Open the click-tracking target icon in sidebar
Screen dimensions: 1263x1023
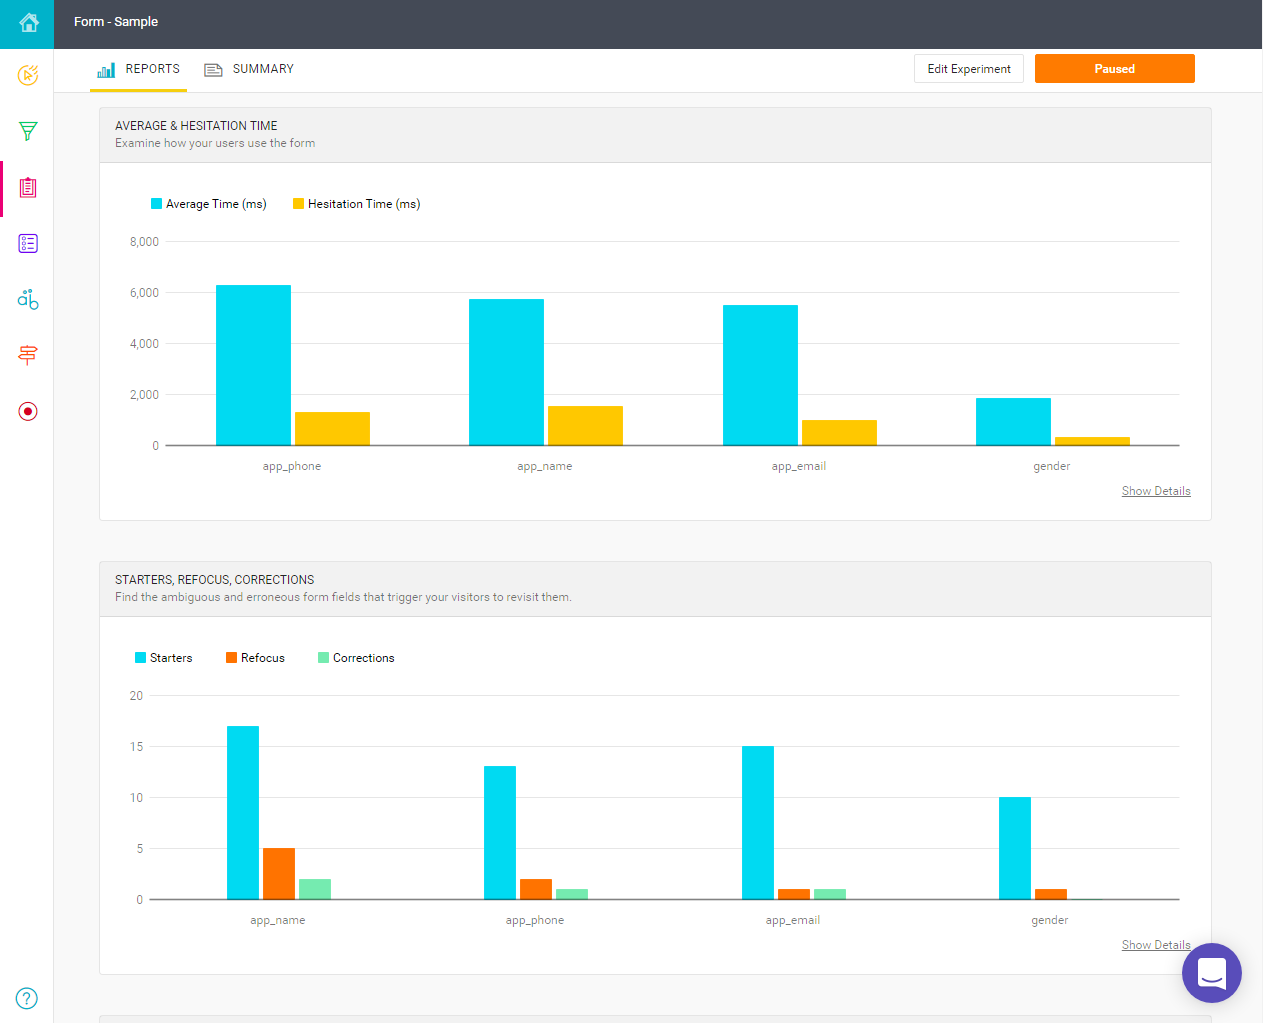coord(28,75)
